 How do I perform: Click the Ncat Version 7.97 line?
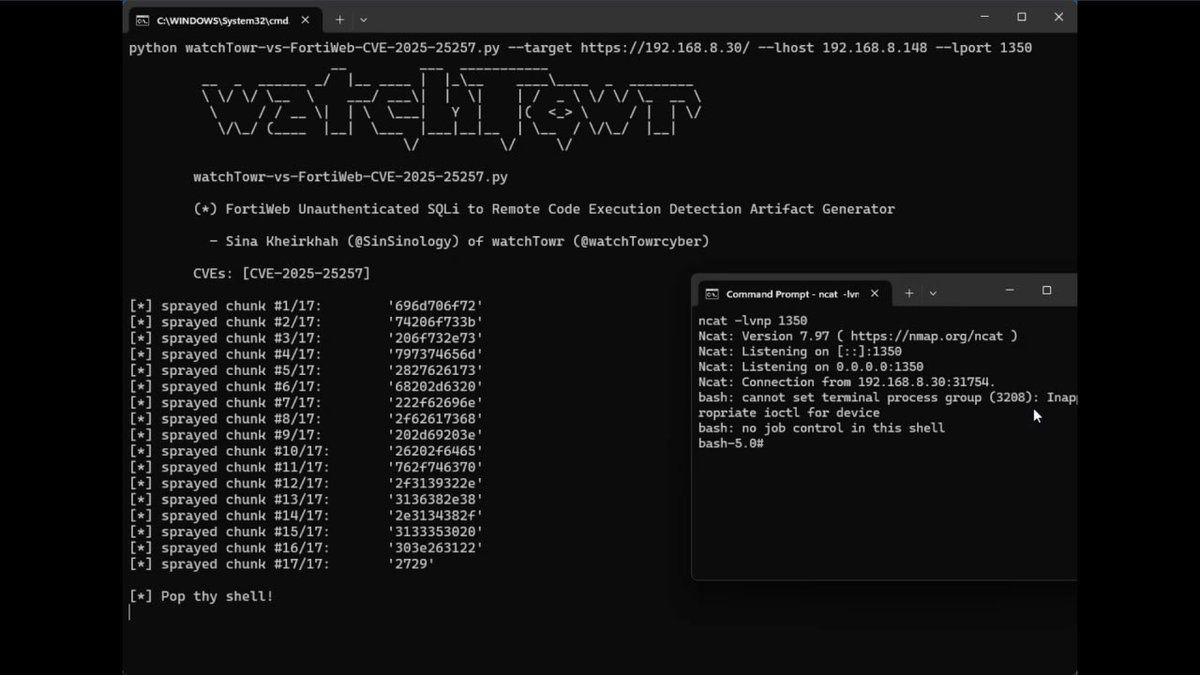click(858, 336)
